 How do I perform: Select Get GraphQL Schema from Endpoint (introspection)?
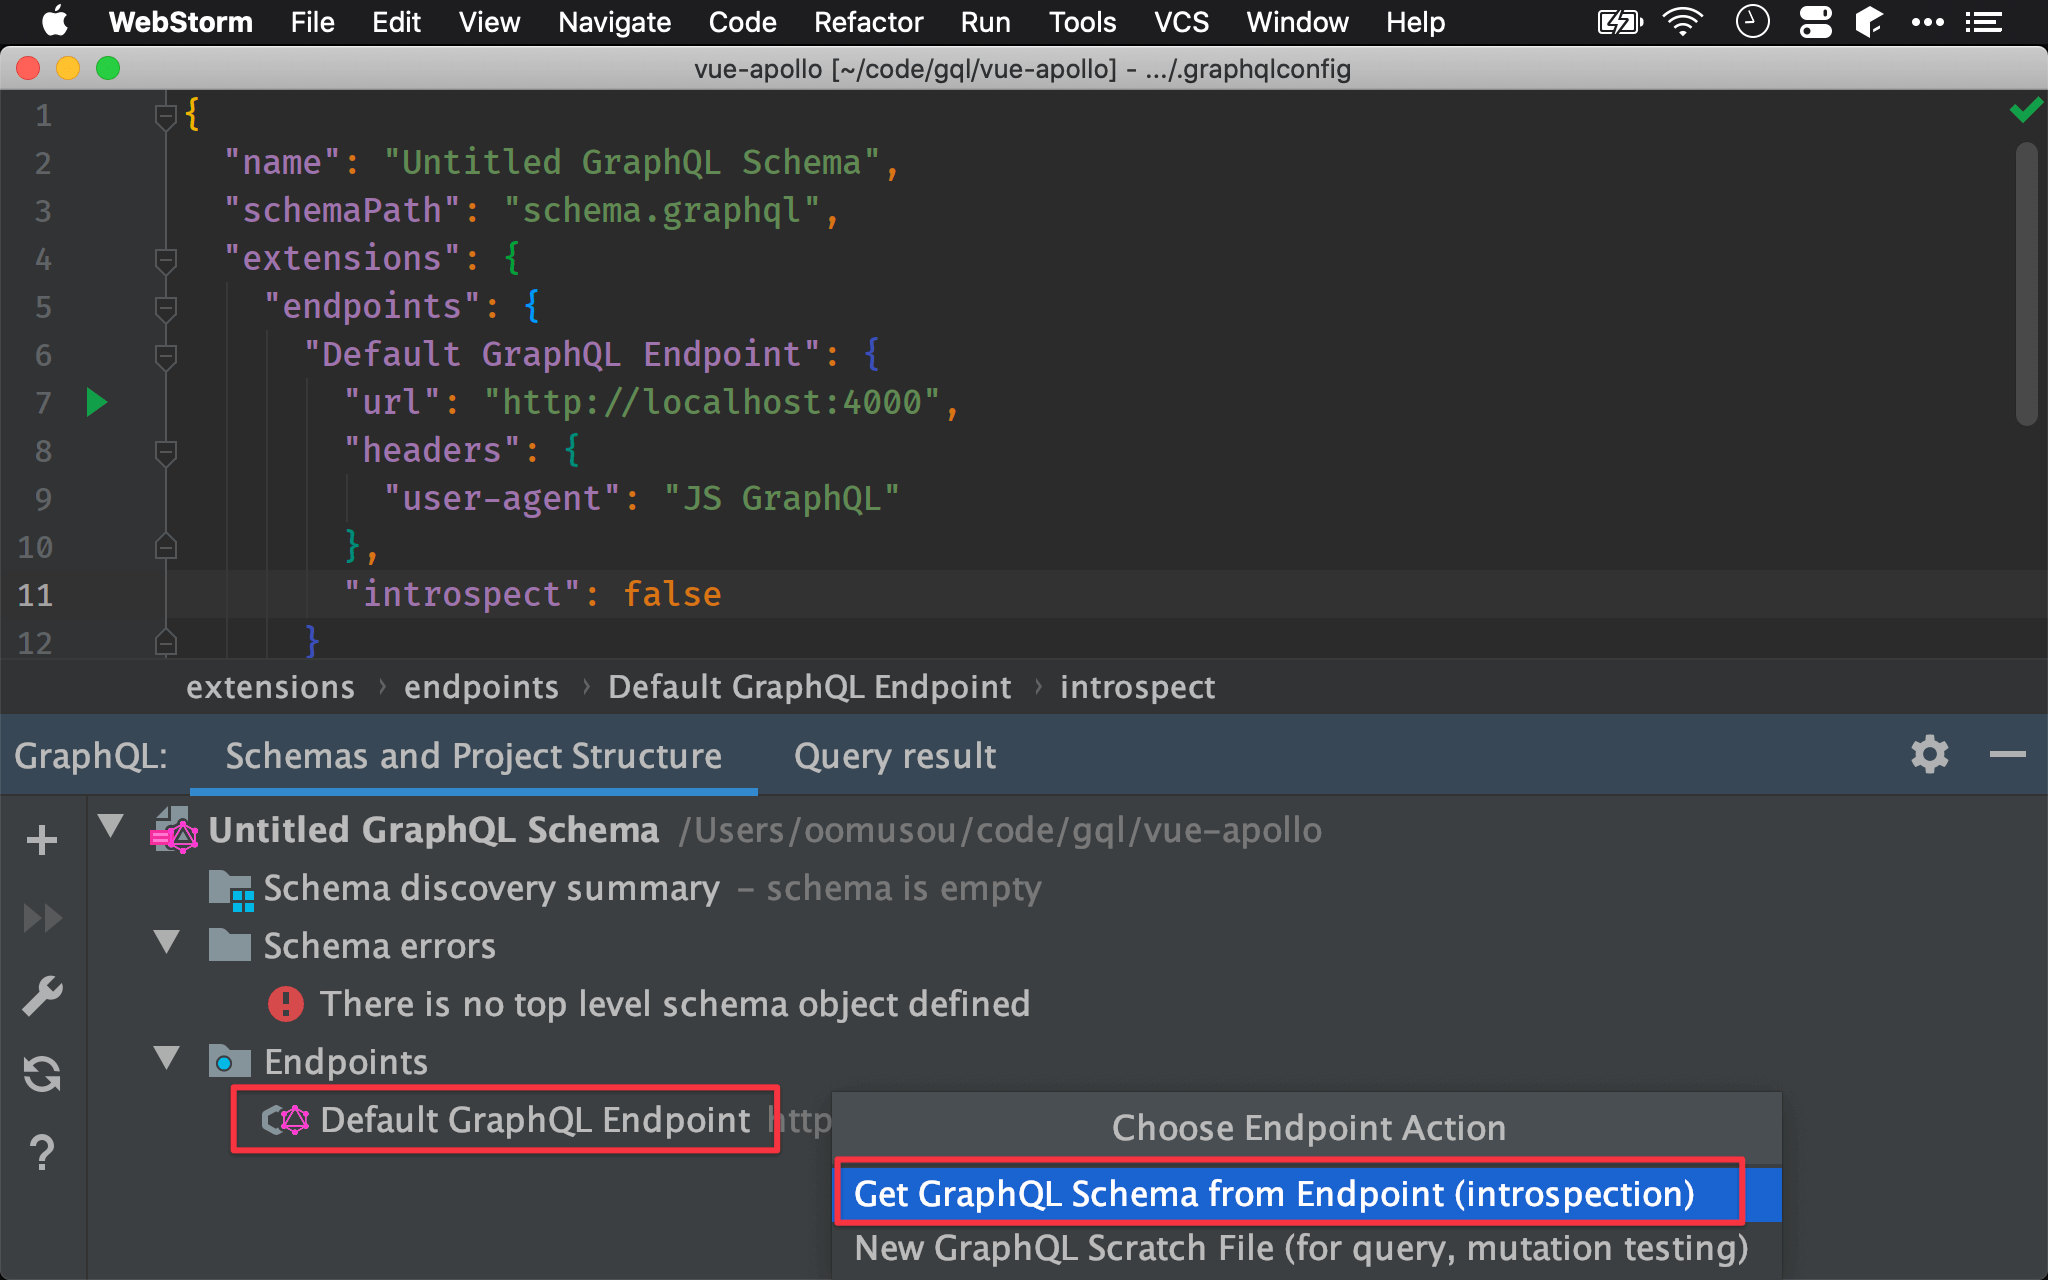click(1307, 1194)
